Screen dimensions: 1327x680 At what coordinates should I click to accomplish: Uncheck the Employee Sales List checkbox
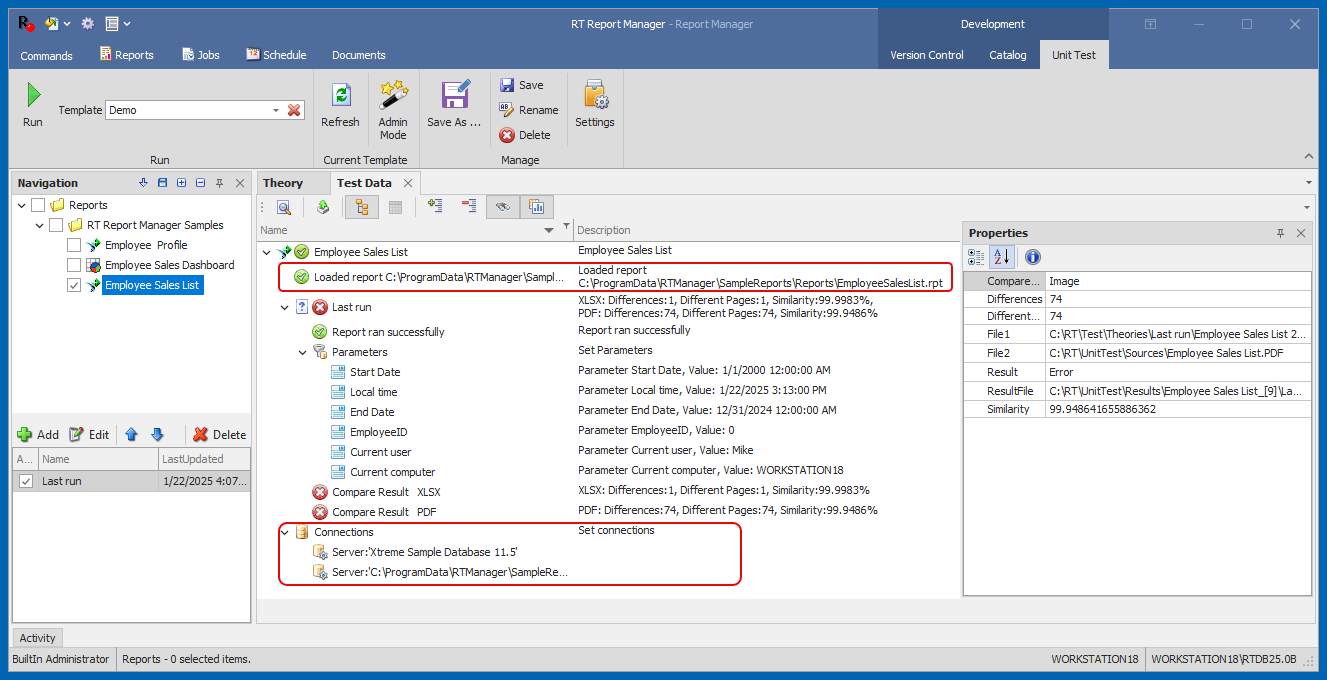coord(74,285)
